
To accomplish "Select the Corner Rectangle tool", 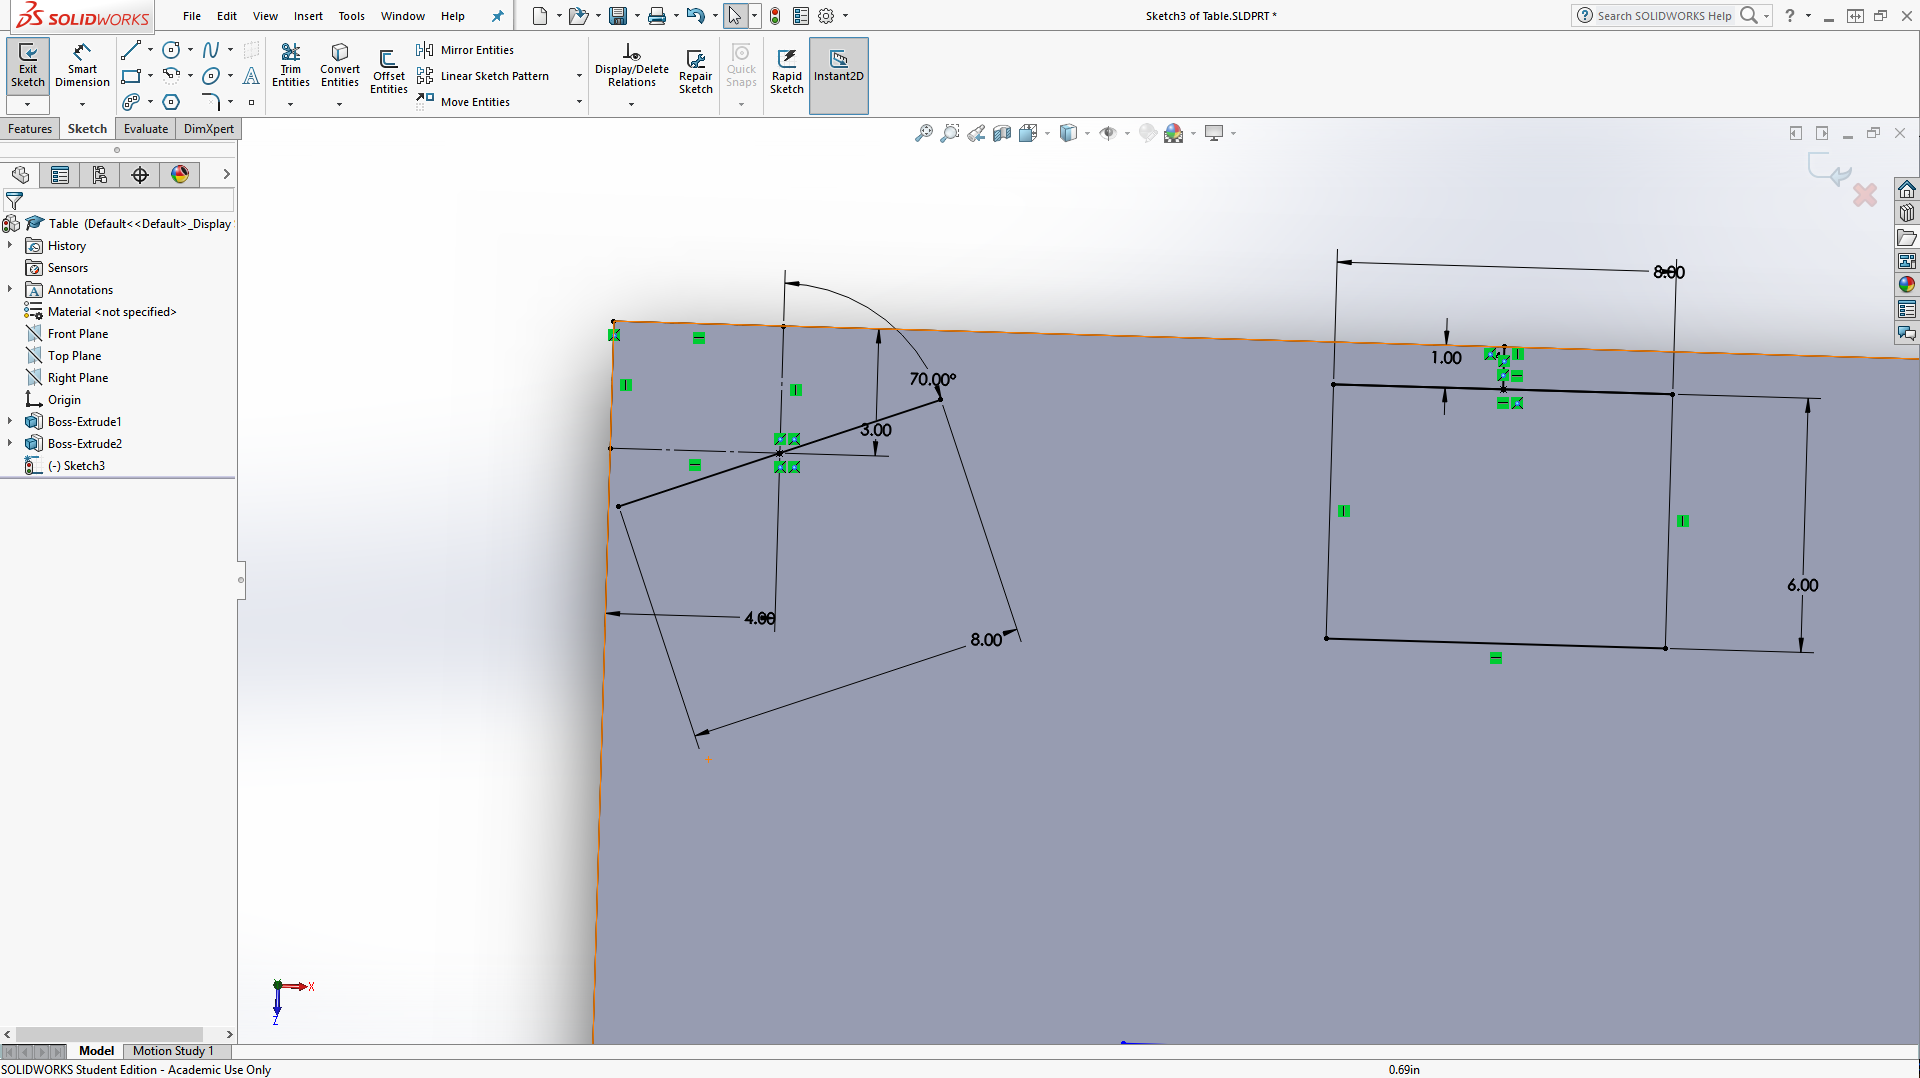I will coord(131,76).
